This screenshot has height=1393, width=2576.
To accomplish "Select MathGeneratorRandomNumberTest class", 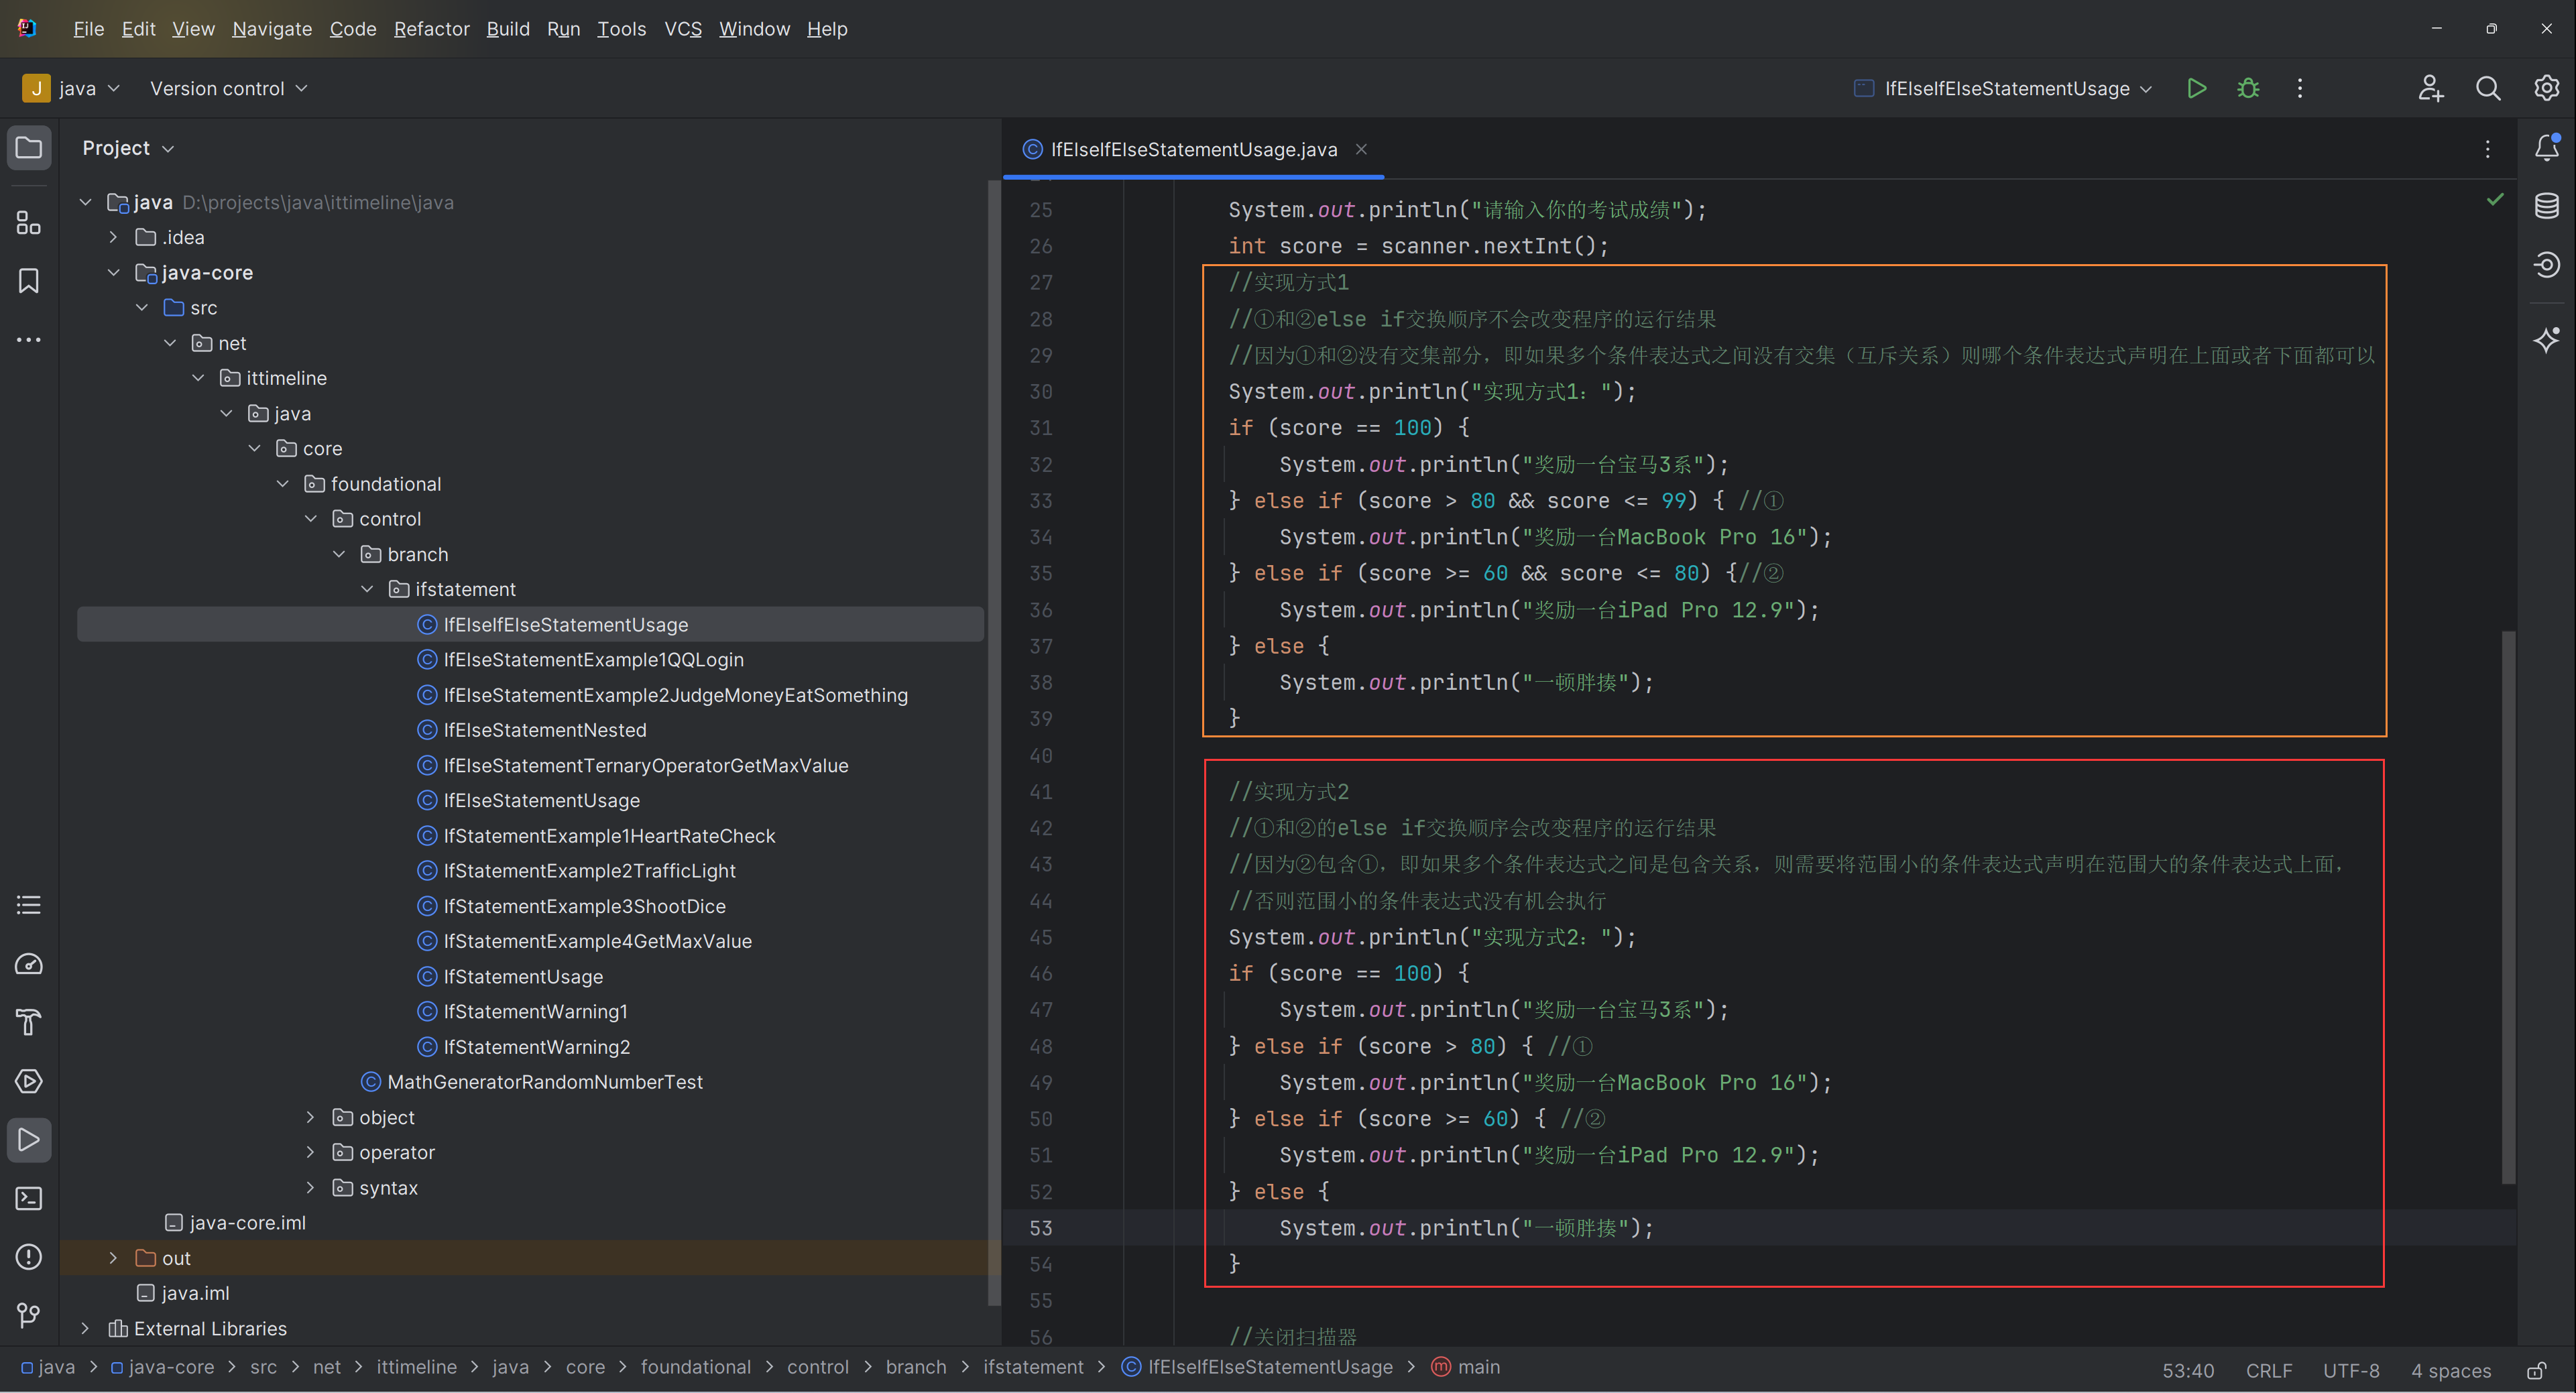I will click(544, 1082).
